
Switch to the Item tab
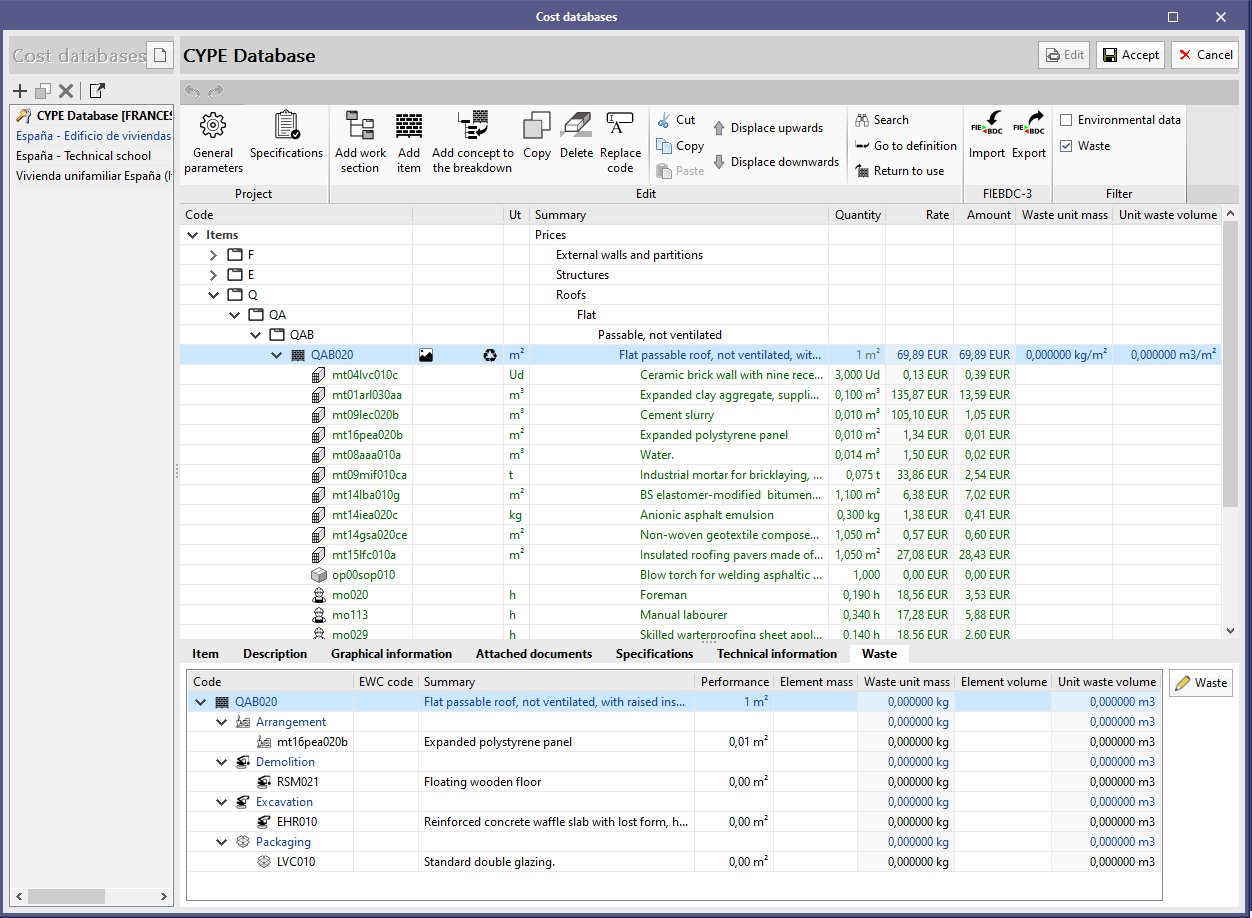point(205,654)
